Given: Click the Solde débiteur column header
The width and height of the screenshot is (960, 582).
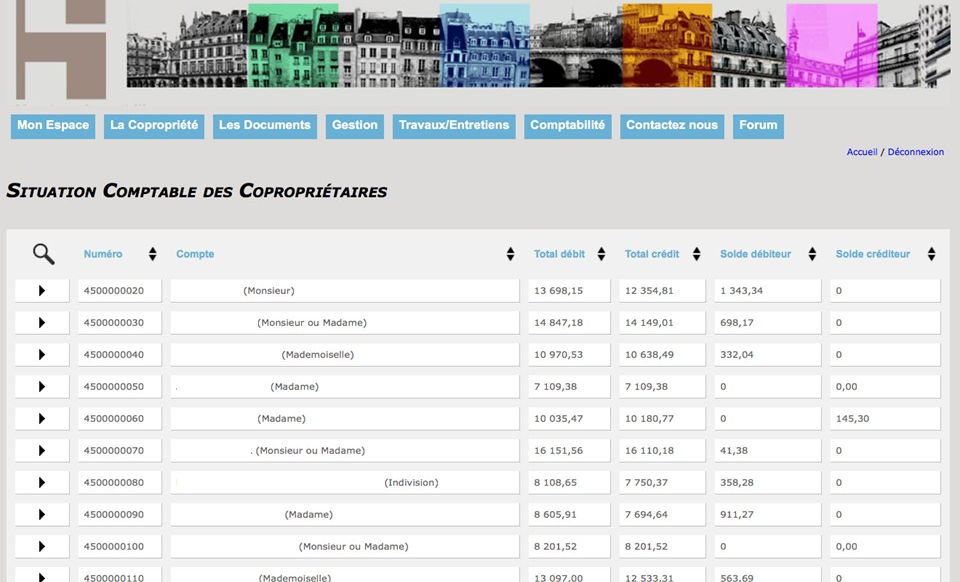Looking at the screenshot, I should click(x=755, y=254).
